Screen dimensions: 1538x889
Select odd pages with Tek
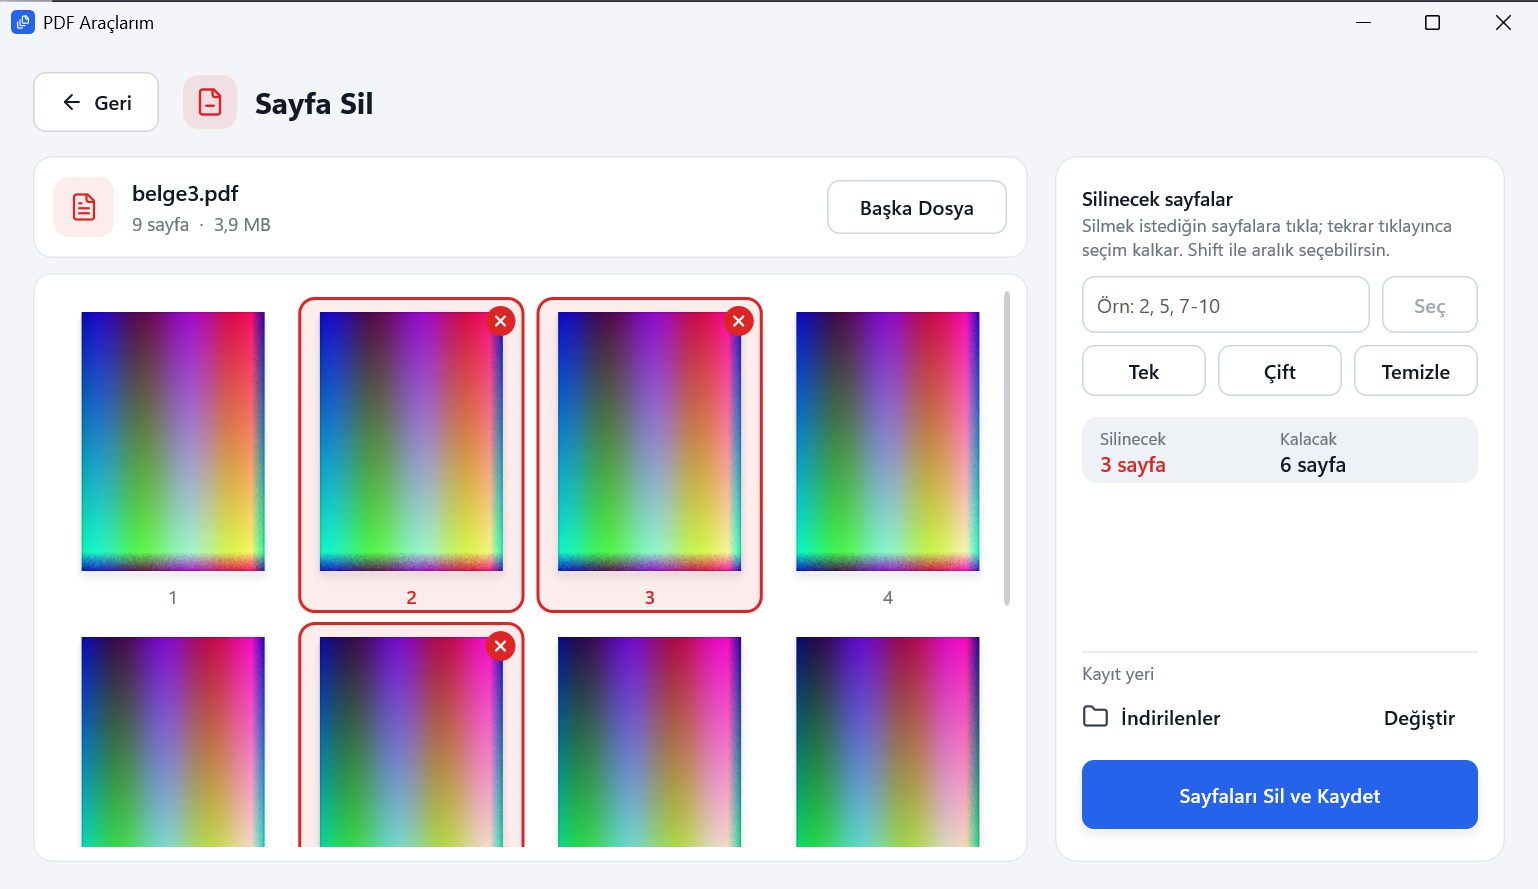click(1144, 371)
